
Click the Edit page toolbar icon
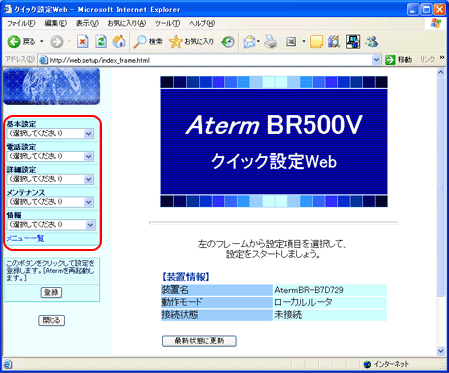[x=291, y=42]
